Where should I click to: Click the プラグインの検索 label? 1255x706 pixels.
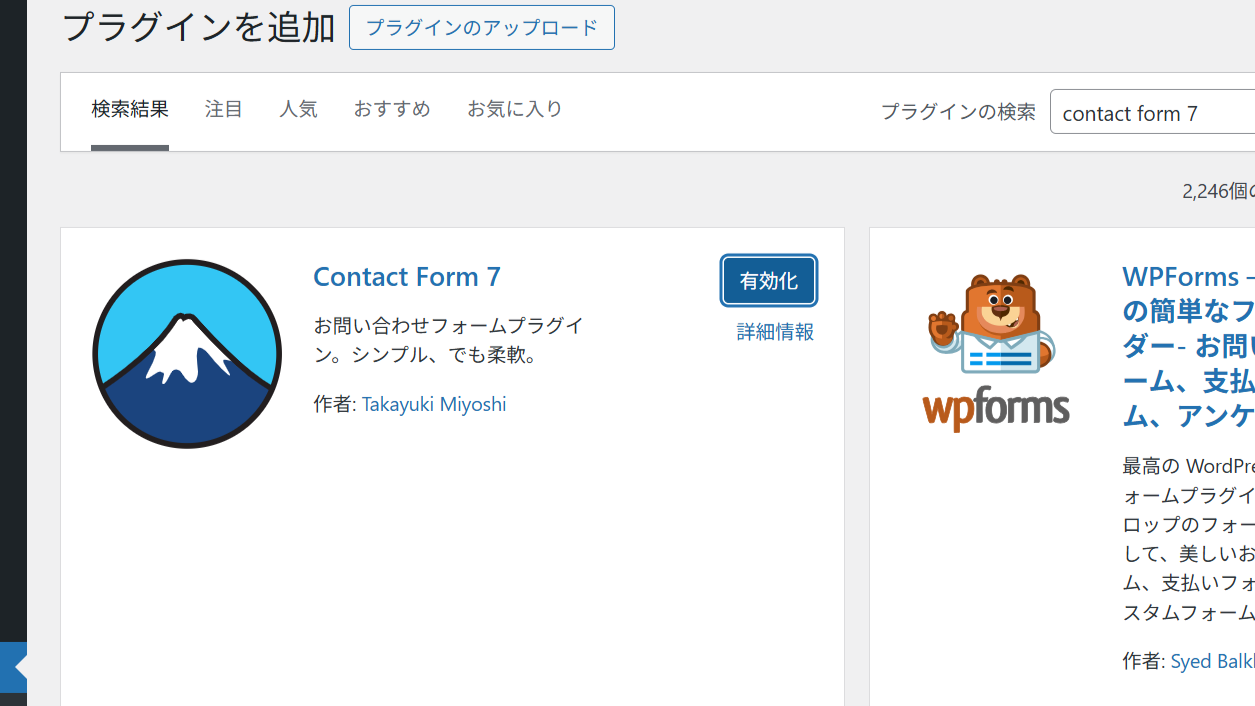coord(958,112)
